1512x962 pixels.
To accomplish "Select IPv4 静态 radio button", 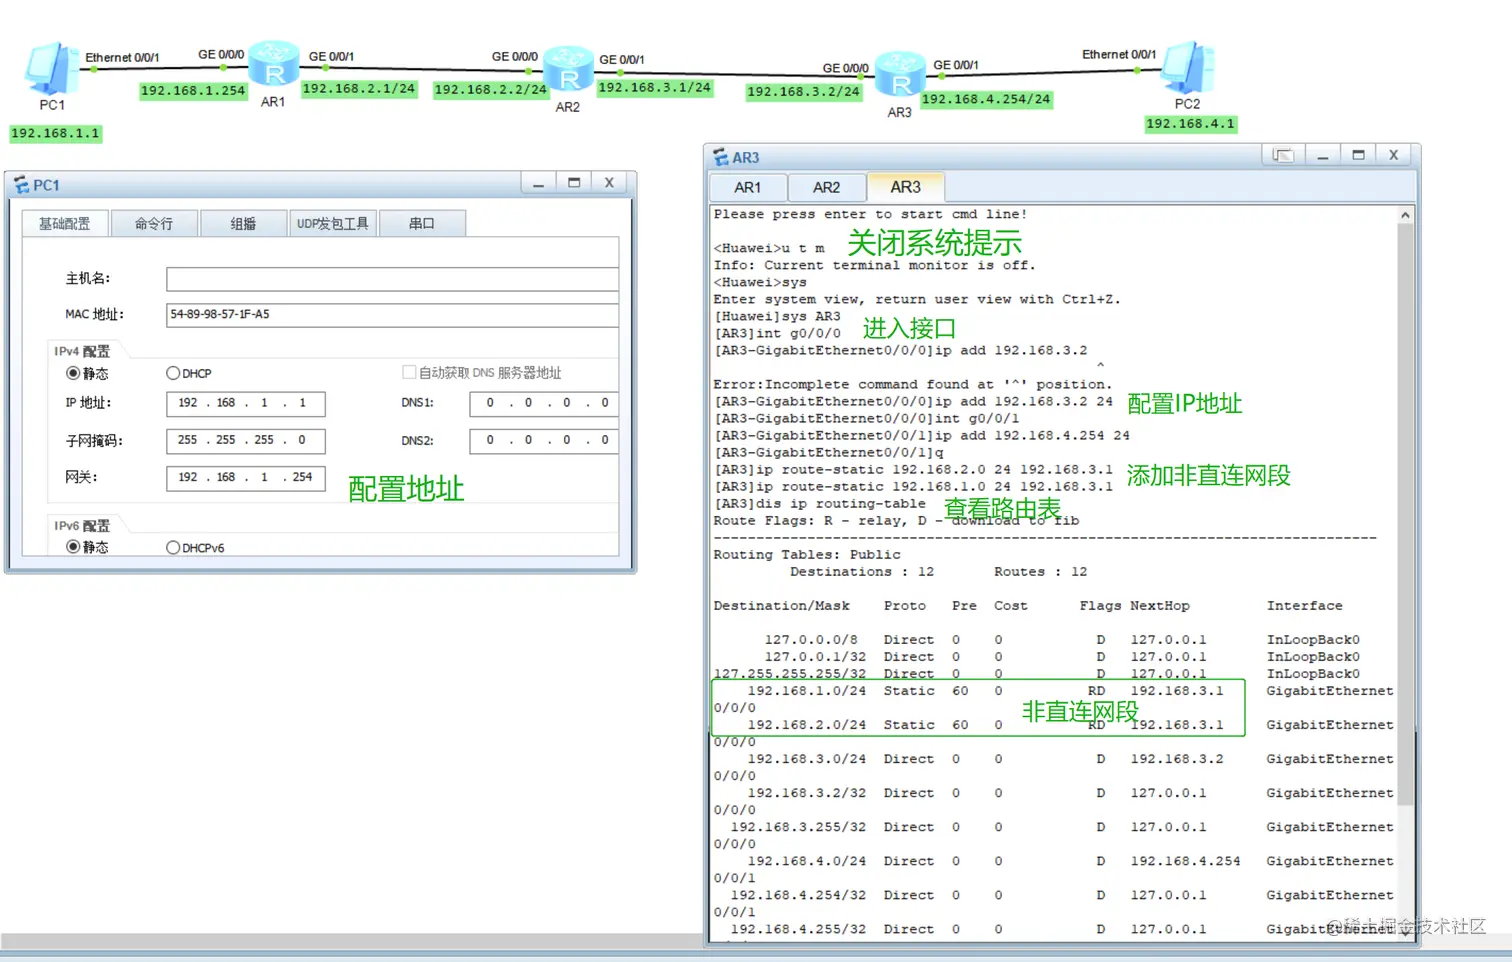I will click(73, 373).
